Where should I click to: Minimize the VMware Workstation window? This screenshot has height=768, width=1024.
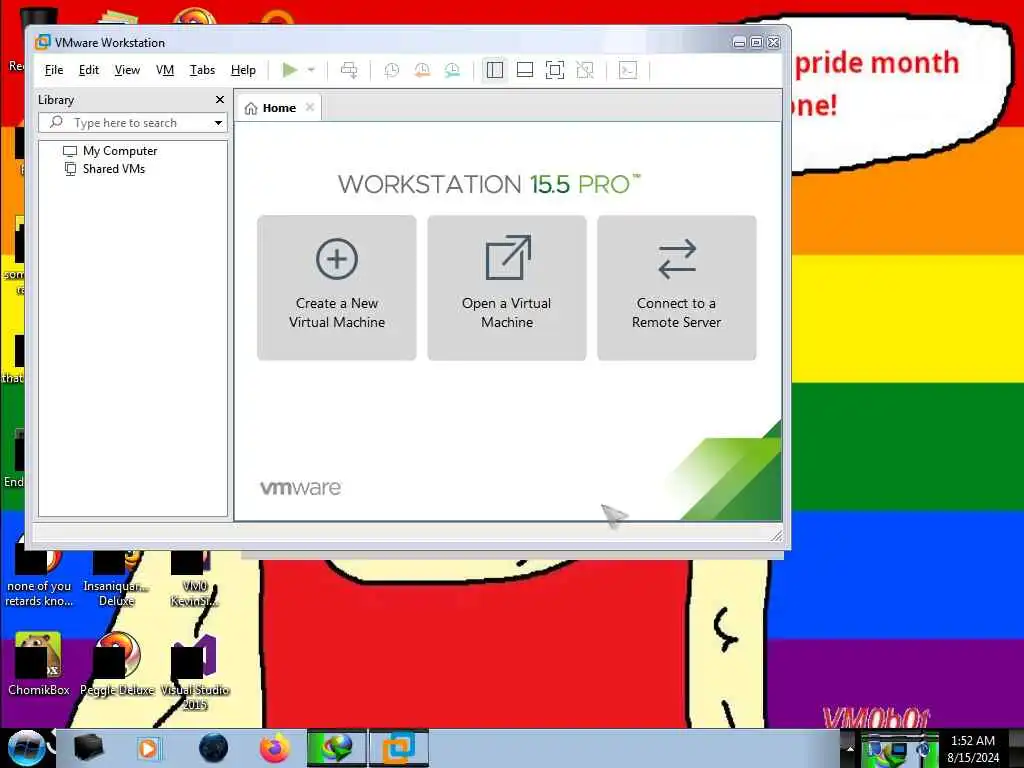[739, 42]
